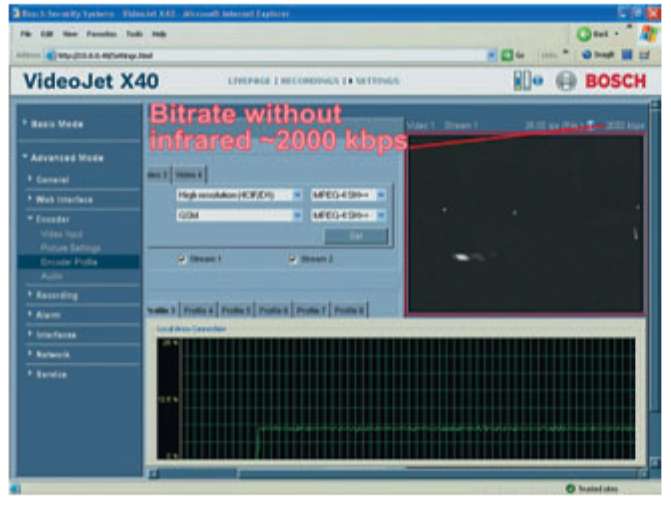Expand the Web Interface sidebar section

[x=64, y=199]
